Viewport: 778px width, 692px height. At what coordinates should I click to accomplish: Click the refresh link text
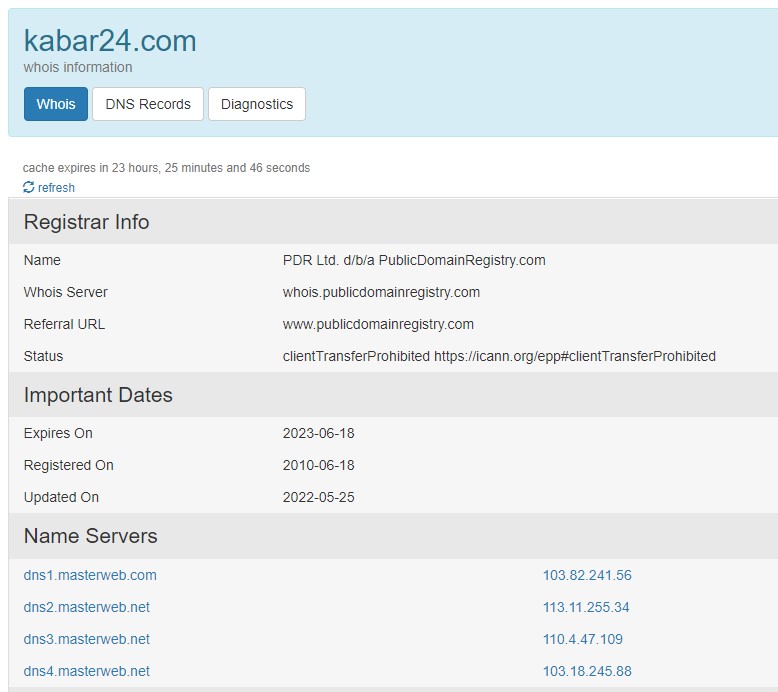click(x=56, y=188)
